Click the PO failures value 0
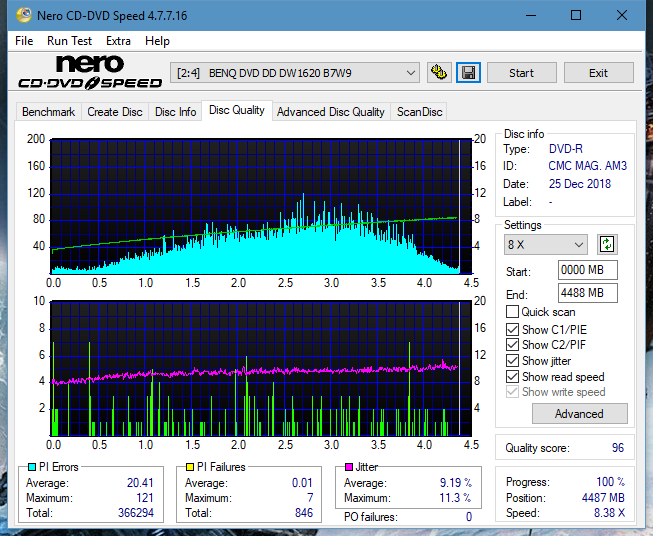The height and width of the screenshot is (536, 653). click(x=469, y=517)
